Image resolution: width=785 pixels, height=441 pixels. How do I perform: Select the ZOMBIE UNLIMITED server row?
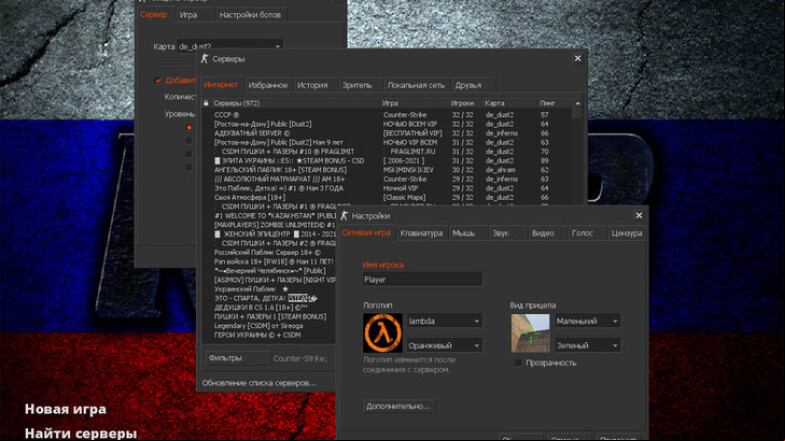pos(269,225)
